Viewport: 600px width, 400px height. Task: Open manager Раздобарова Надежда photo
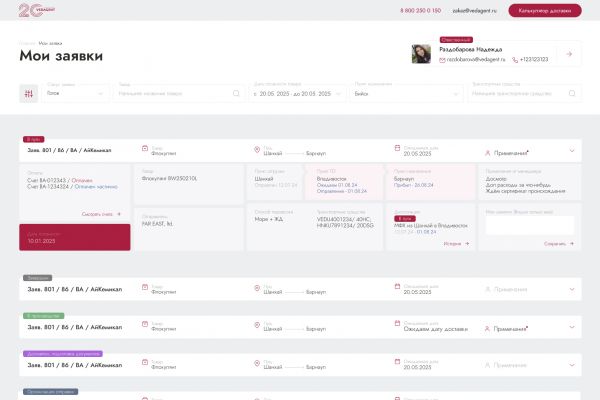point(421,54)
